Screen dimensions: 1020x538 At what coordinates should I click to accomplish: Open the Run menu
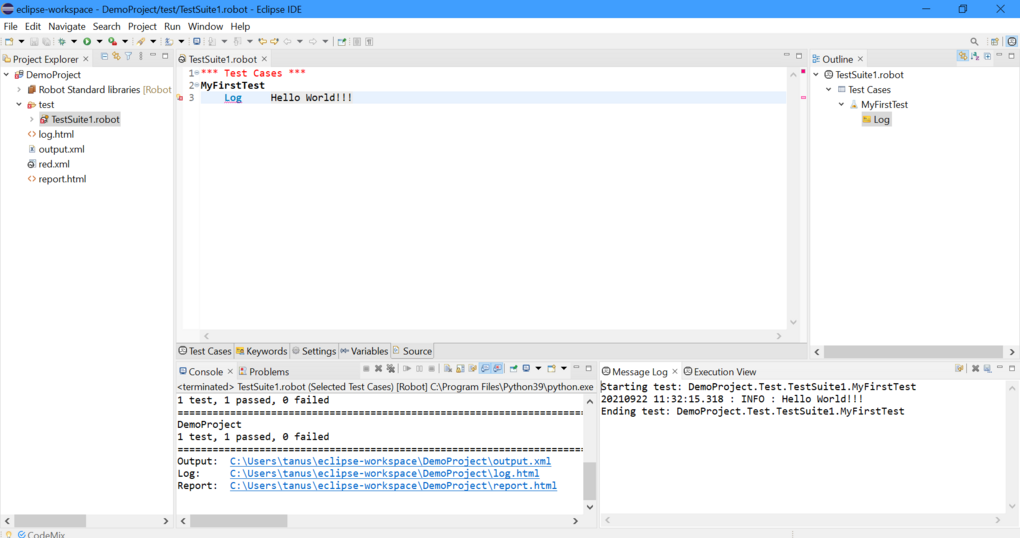pyautogui.click(x=172, y=27)
